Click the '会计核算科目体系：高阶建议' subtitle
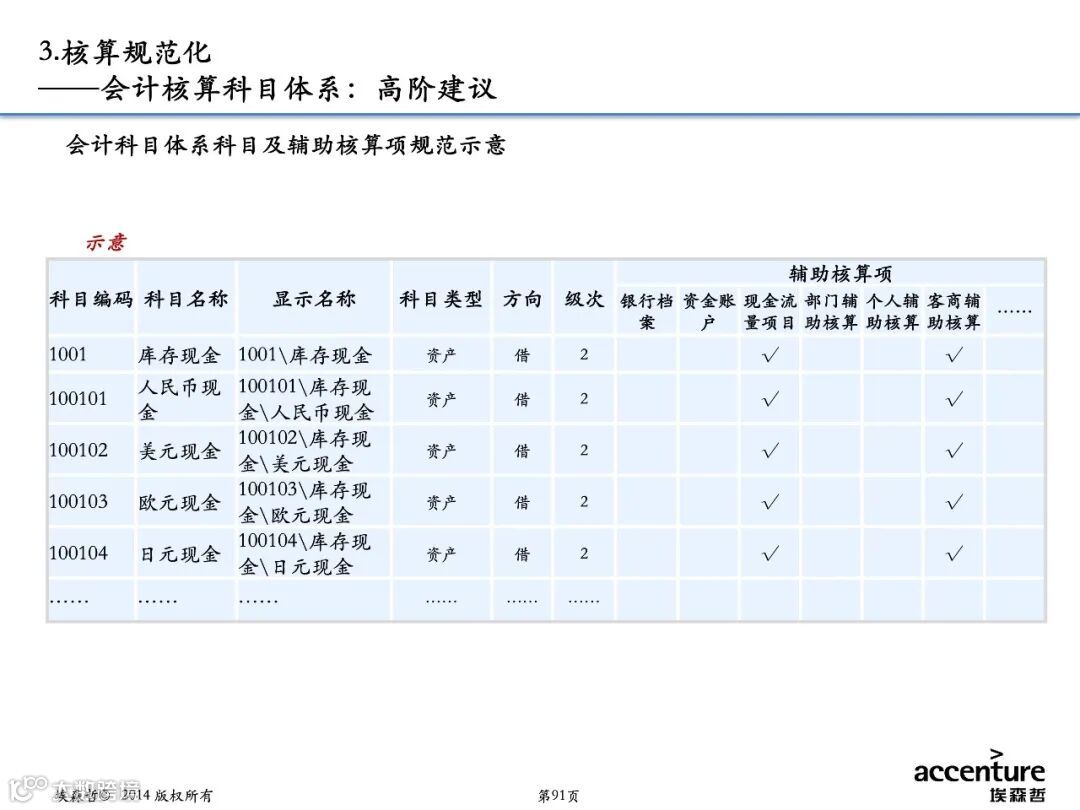 click(x=298, y=89)
